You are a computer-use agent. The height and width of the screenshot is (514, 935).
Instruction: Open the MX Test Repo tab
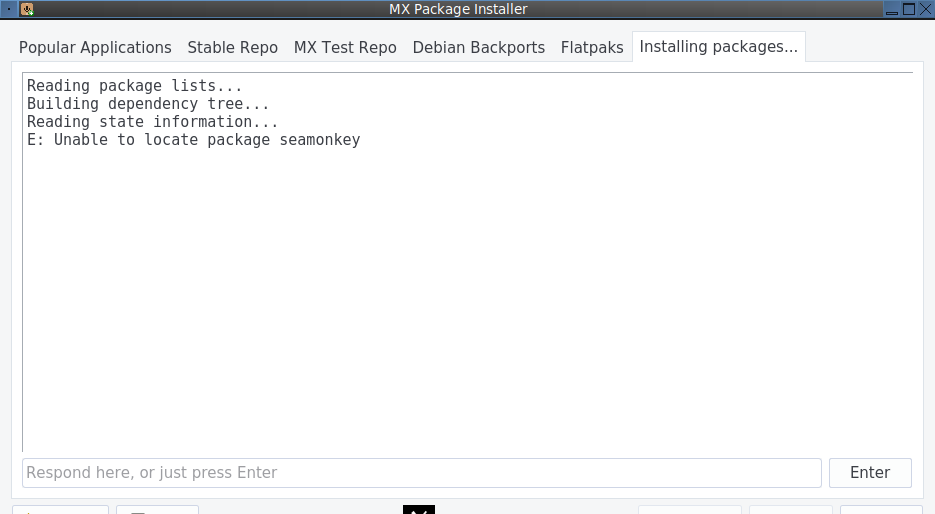click(x=345, y=48)
